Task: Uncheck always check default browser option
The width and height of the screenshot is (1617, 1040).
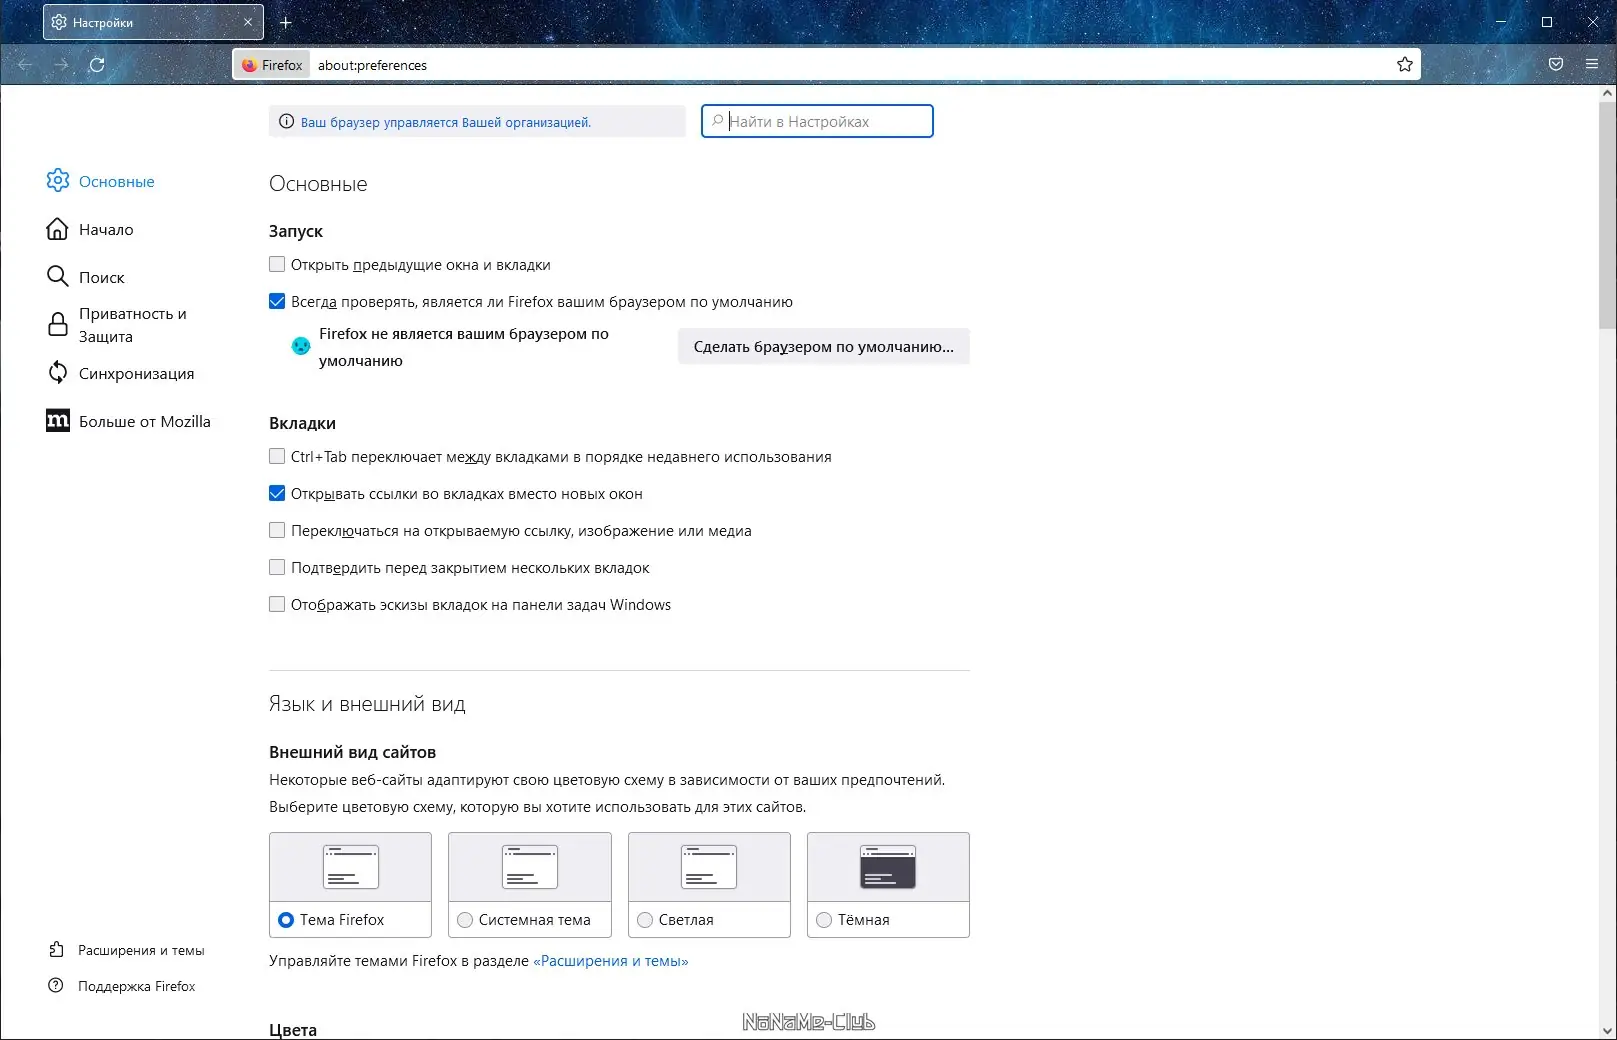Action: pyautogui.click(x=277, y=301)
